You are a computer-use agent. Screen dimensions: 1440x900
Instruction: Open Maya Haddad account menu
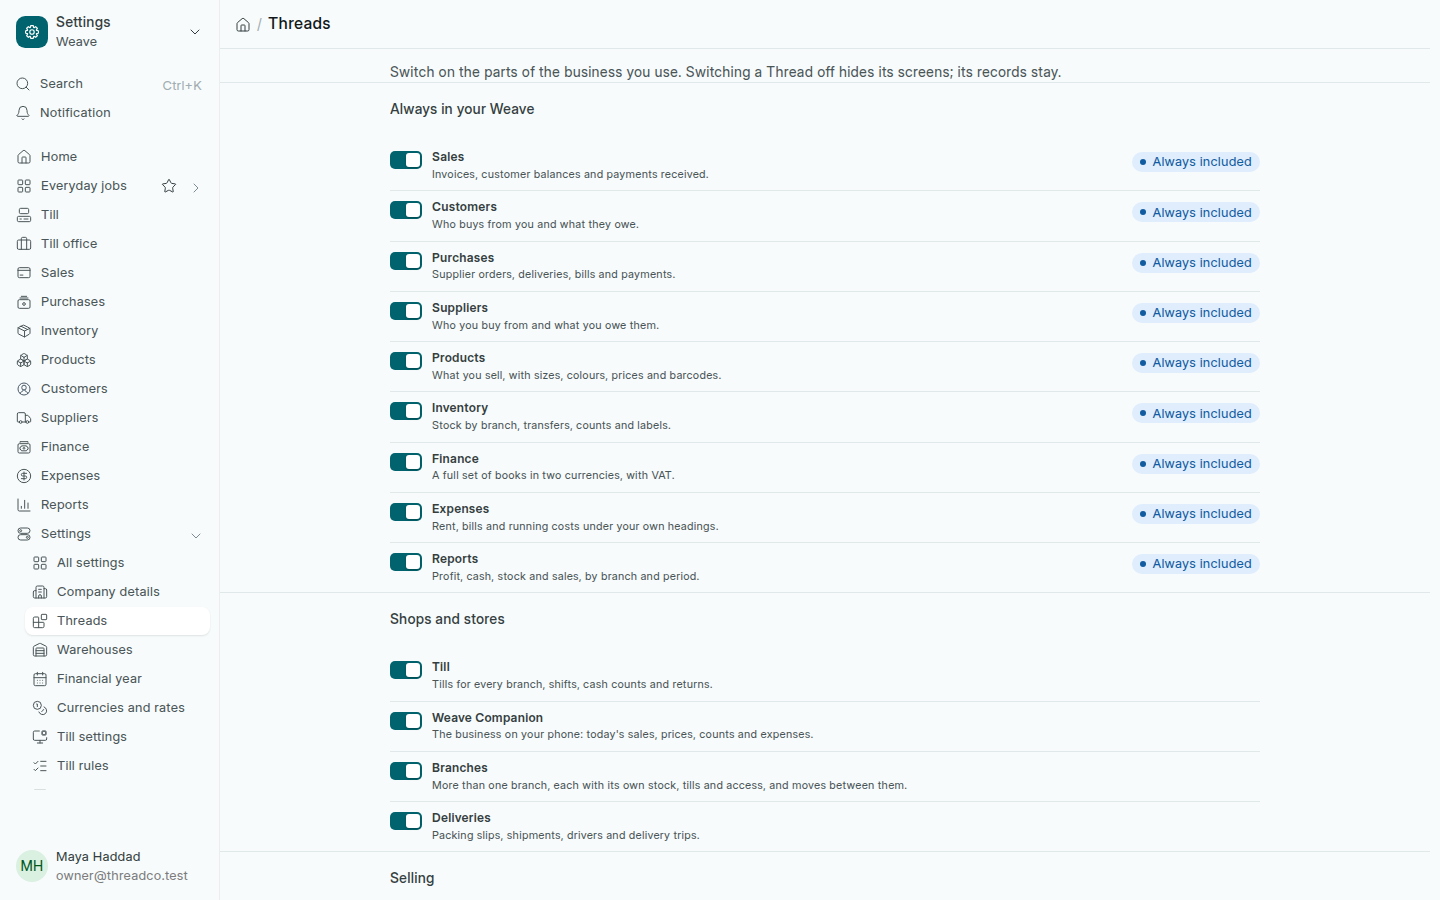click(110, 866)
